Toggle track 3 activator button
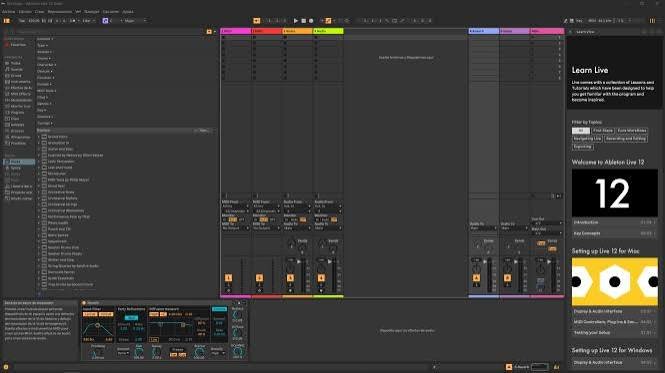665x373 pixels. tap(290, 278)
